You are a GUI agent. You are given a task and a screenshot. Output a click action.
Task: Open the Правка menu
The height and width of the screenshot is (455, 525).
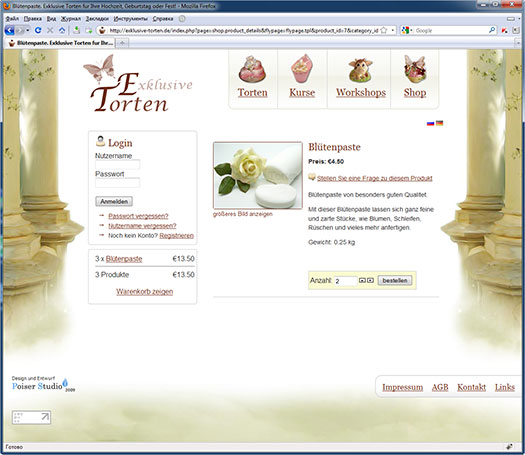(x=33, y=19)
